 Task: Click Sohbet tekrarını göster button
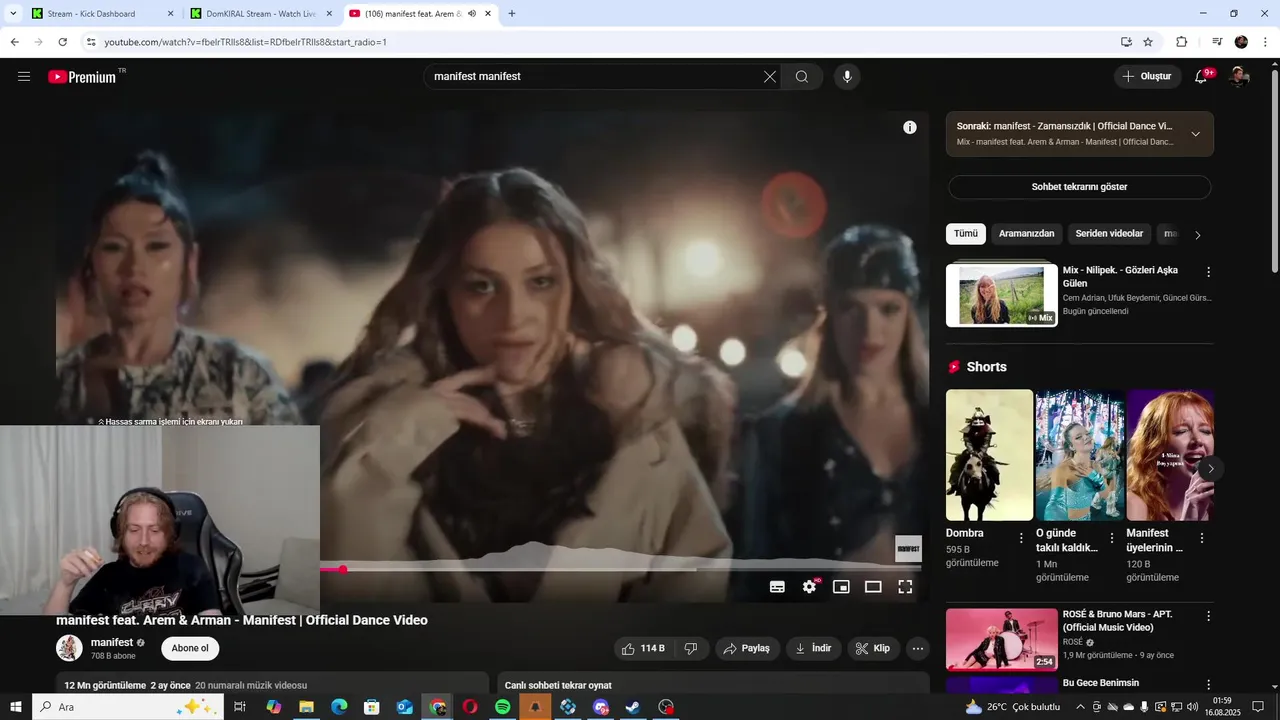1080,187
